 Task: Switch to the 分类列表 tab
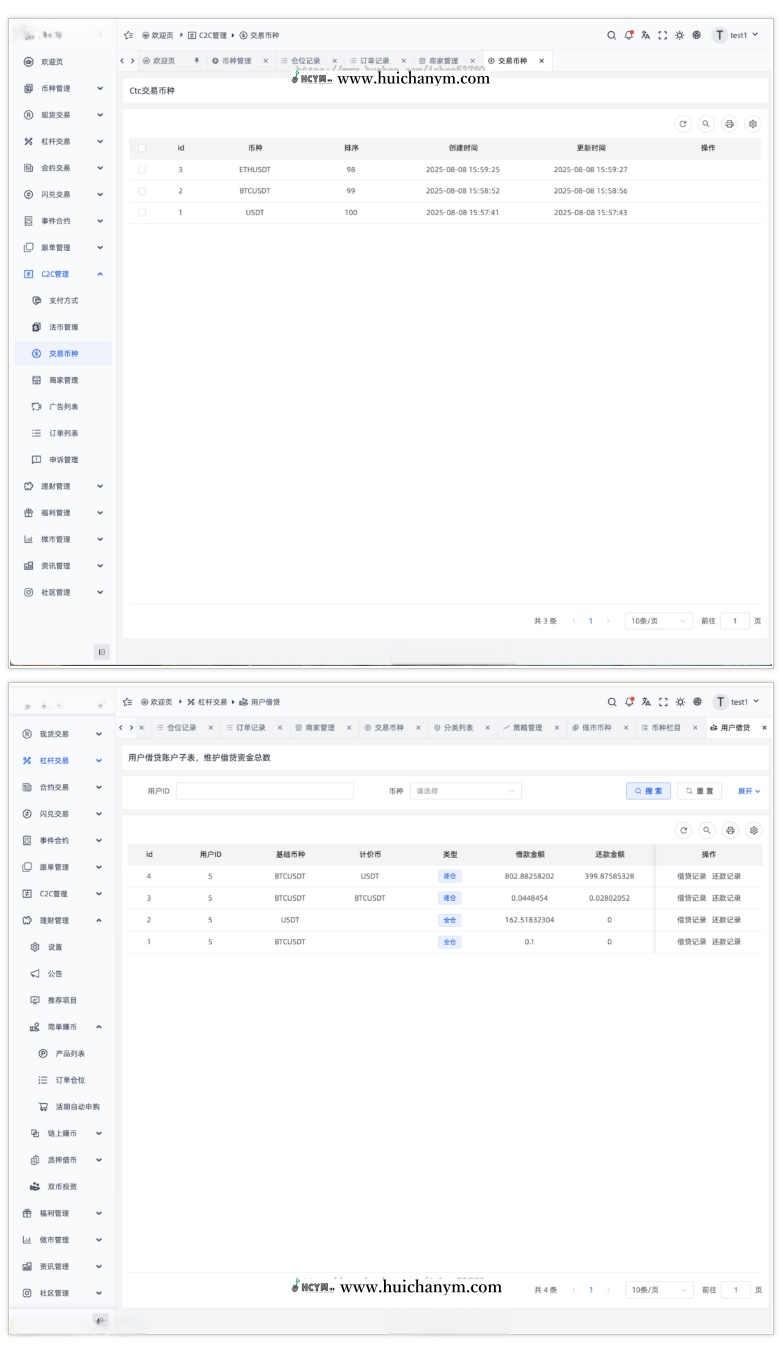click(x=459, y=728)
